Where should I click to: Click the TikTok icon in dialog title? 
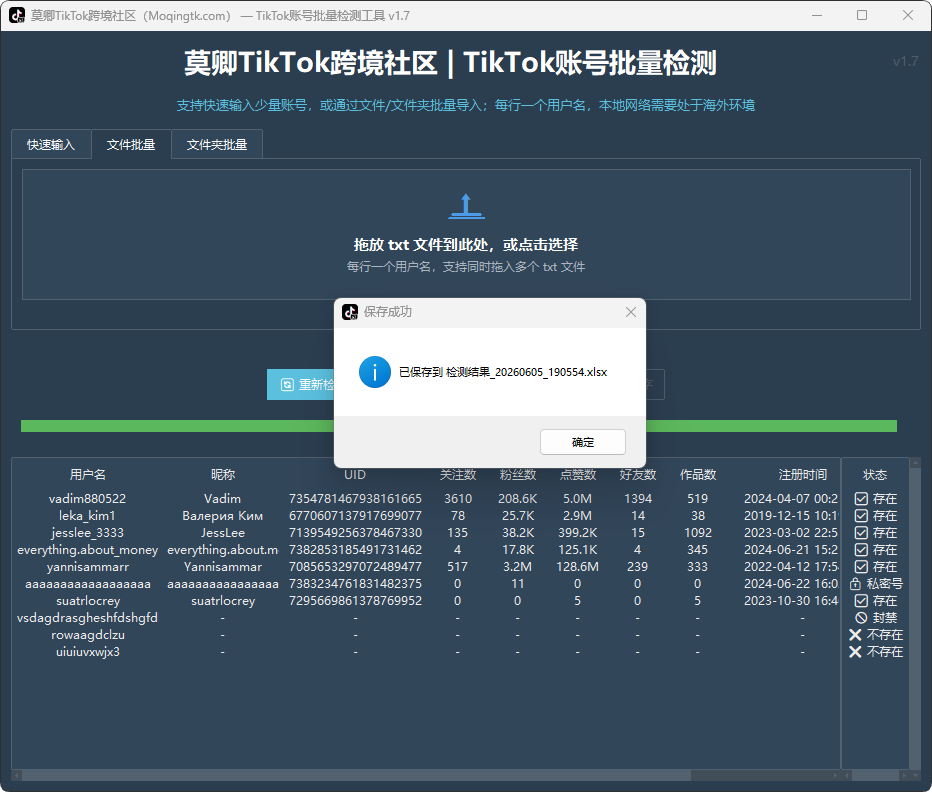(350, 312)
